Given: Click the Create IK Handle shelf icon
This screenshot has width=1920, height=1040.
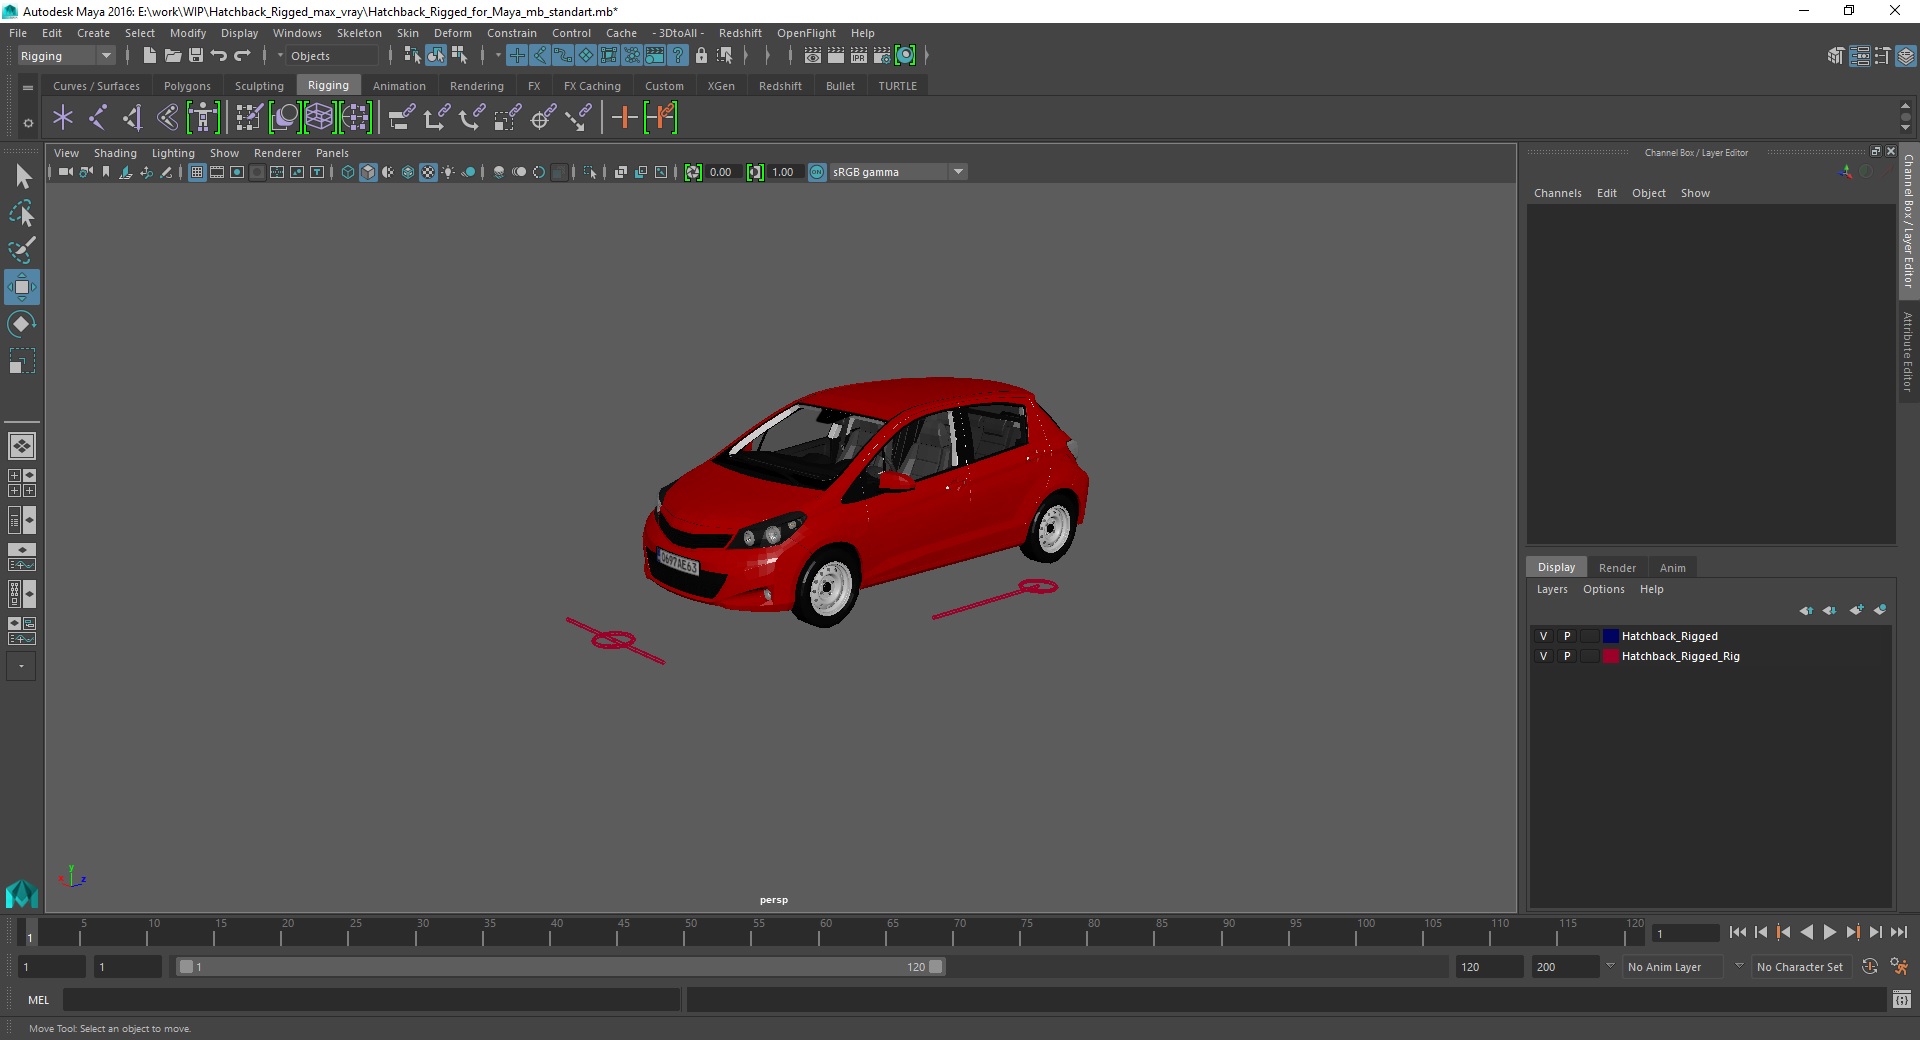Looking at the screenshot, I should coord(133,118).
